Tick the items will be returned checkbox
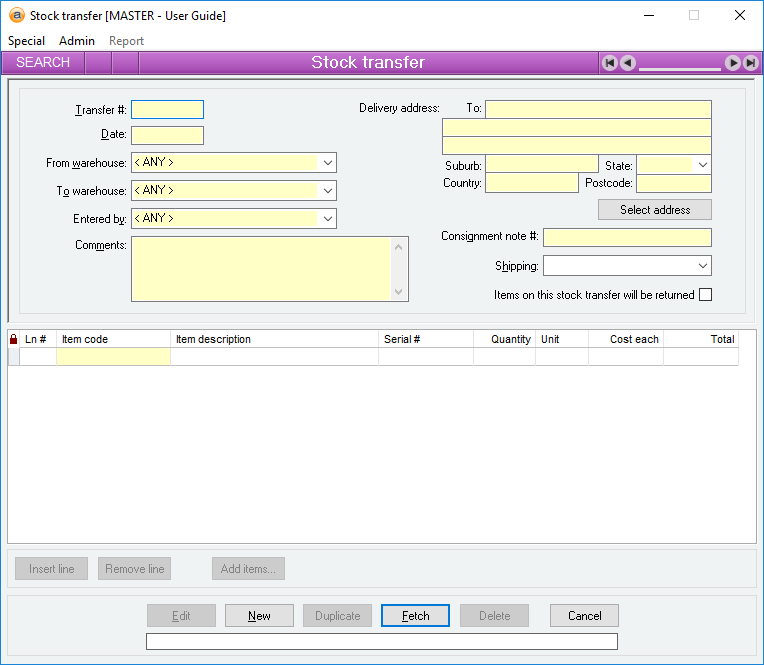Screen dimensions: 764x665 pyautogui.click(x=705, y=295)
